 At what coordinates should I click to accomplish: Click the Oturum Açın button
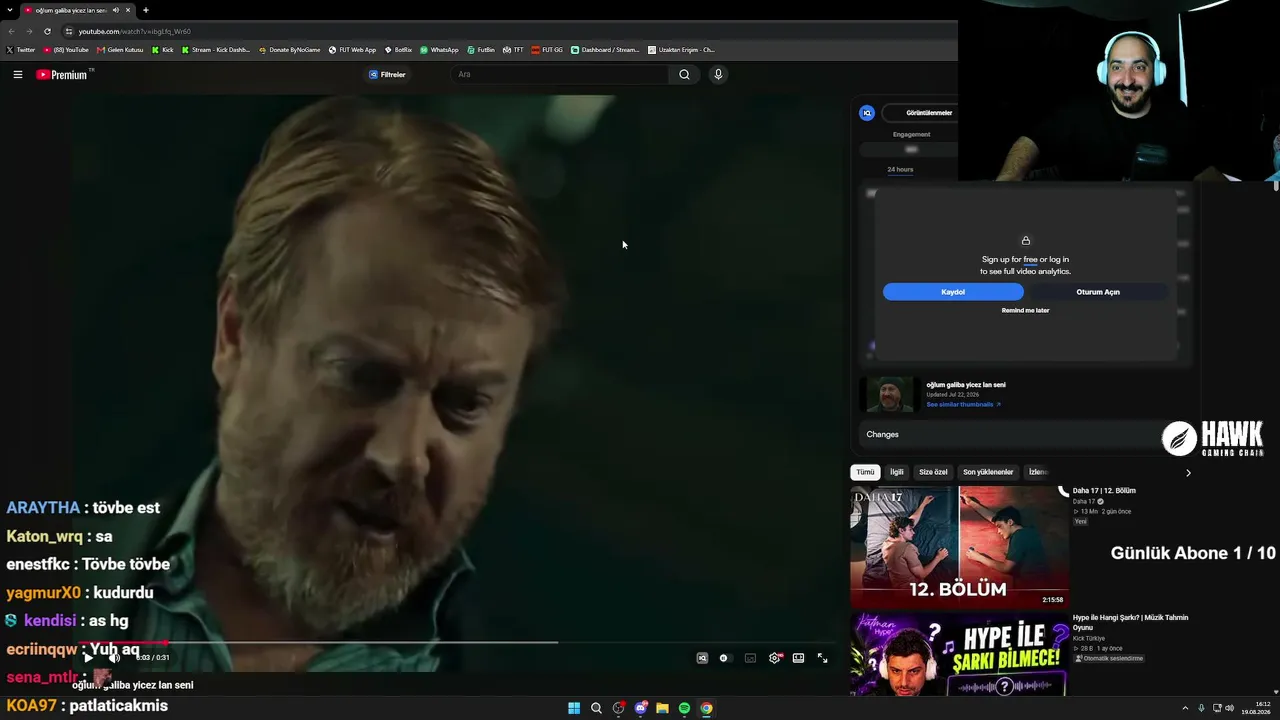(1098, 292)
